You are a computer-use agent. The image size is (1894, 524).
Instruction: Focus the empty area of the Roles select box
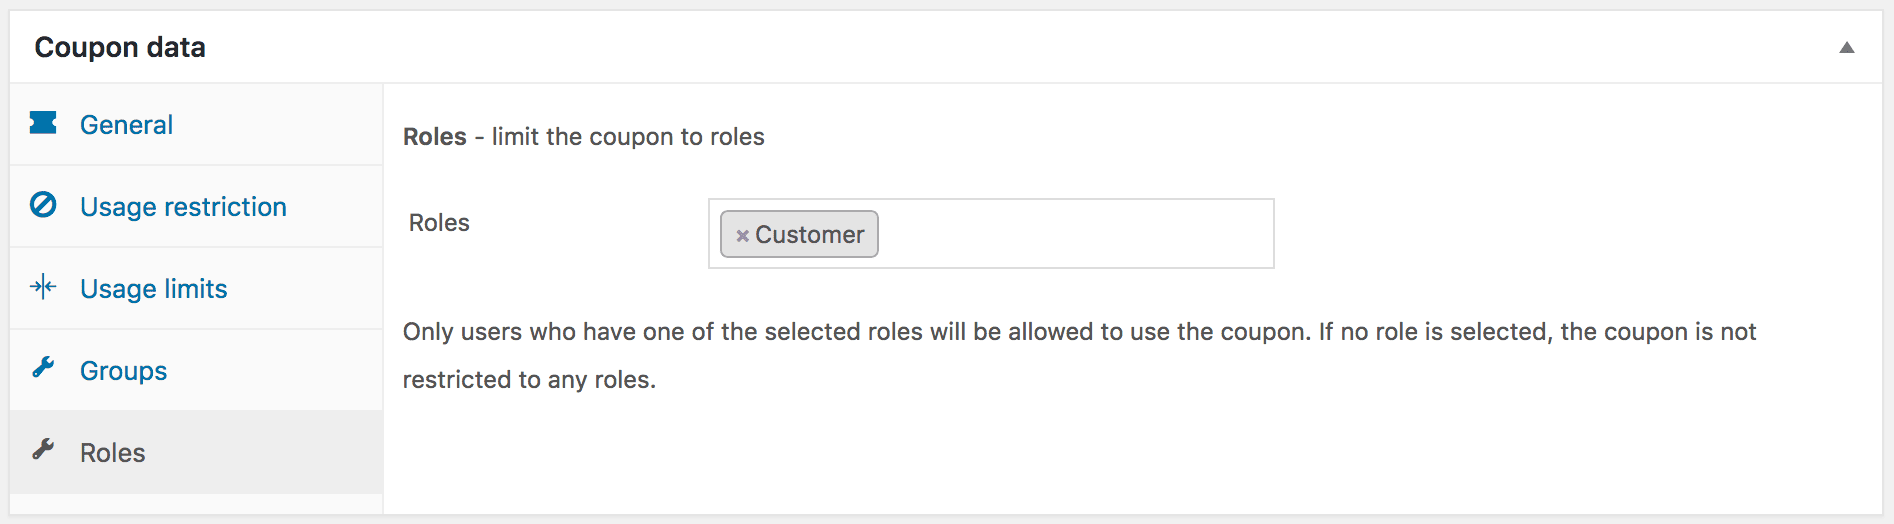[x=1074, y=234]
